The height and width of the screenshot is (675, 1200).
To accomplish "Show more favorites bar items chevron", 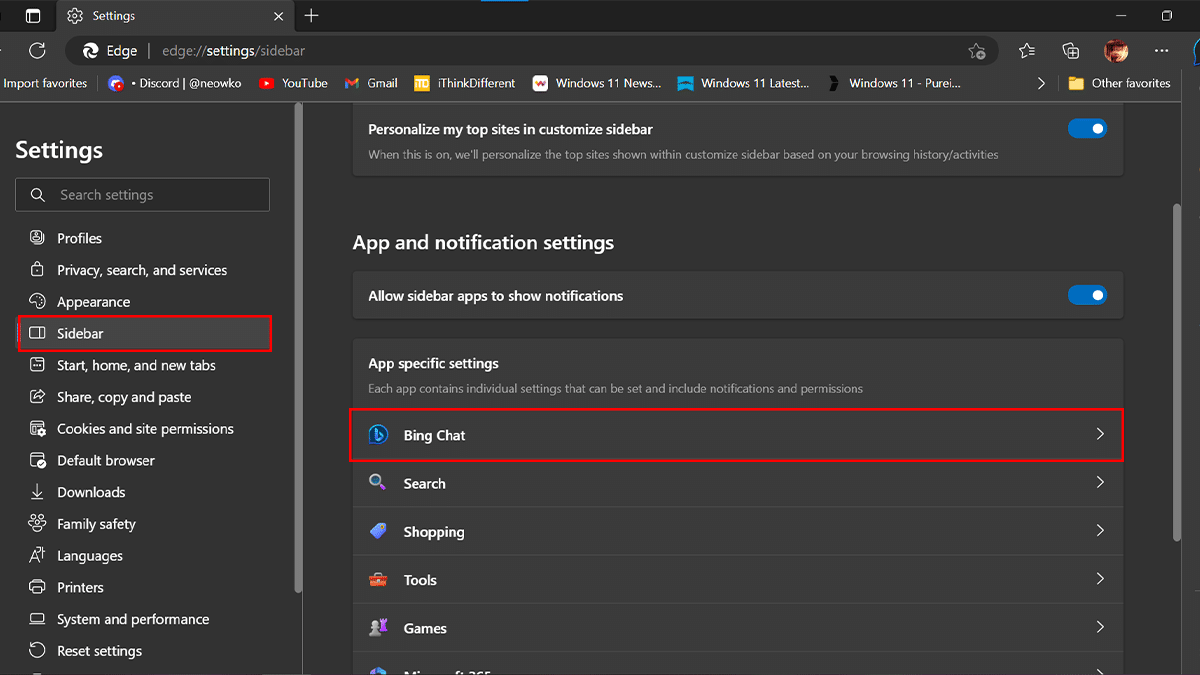I will (1042, 84).
